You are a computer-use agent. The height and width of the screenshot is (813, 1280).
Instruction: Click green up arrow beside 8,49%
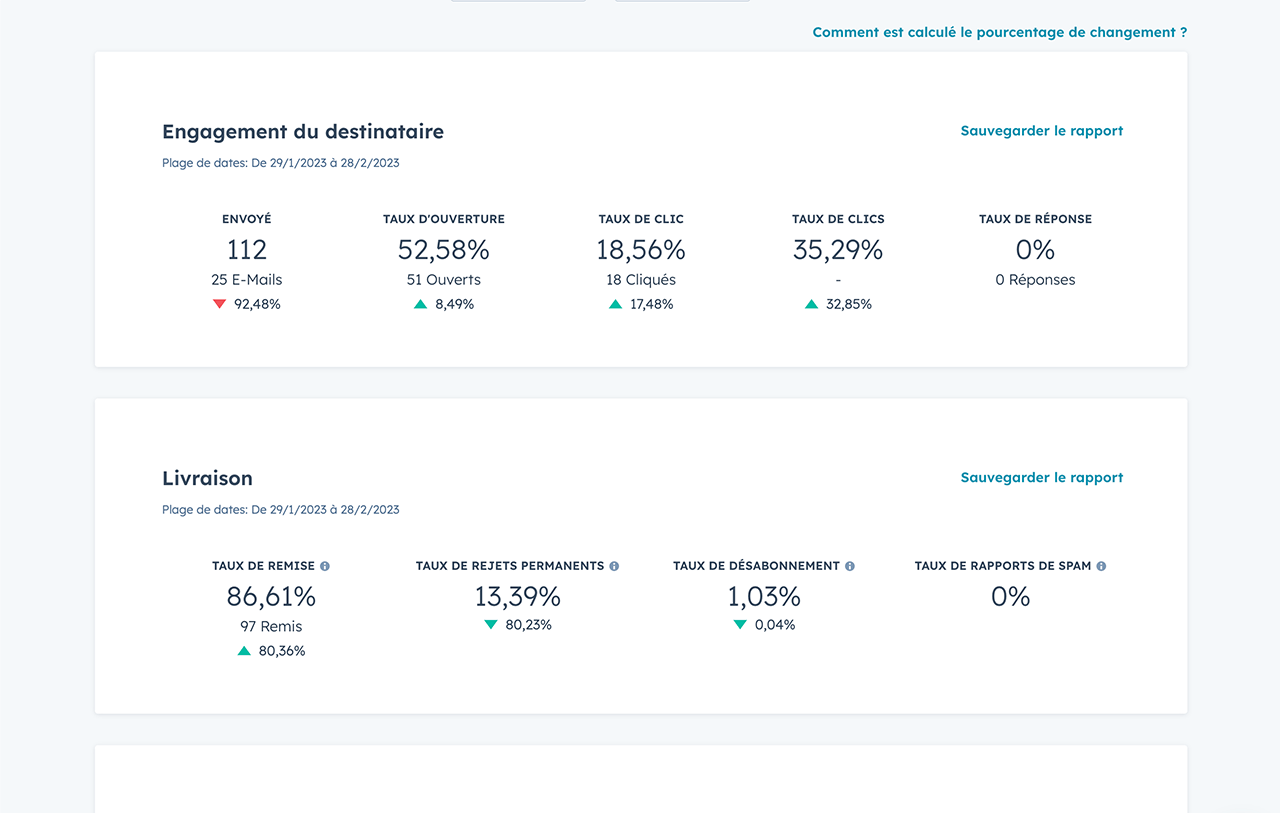click(421, 304)
